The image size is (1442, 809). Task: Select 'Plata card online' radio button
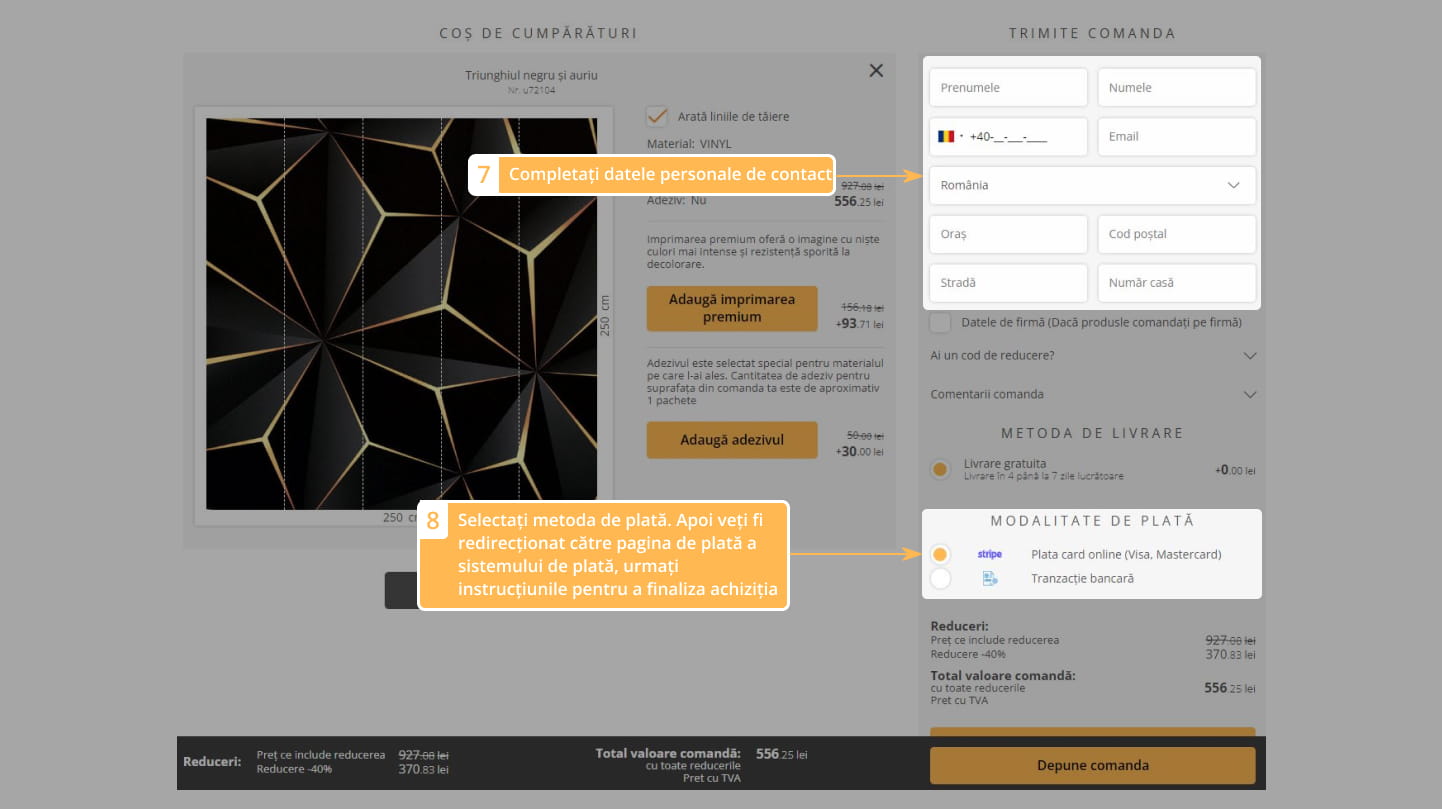pyautogui.click(x=940, y=554)
